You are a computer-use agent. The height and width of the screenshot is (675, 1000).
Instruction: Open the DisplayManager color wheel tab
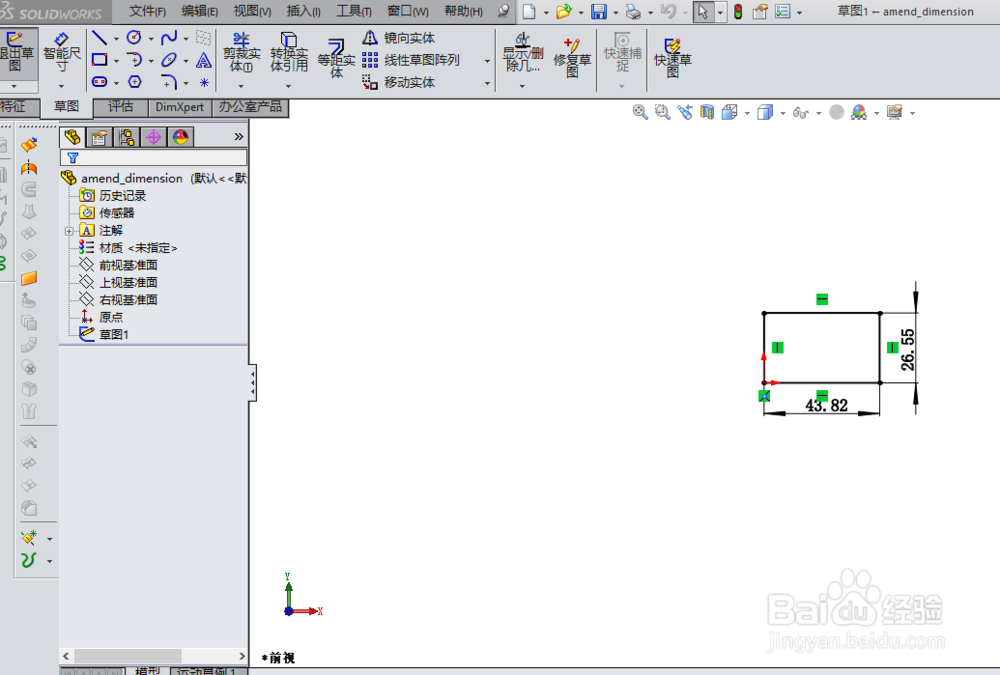[x=181, y=137]
